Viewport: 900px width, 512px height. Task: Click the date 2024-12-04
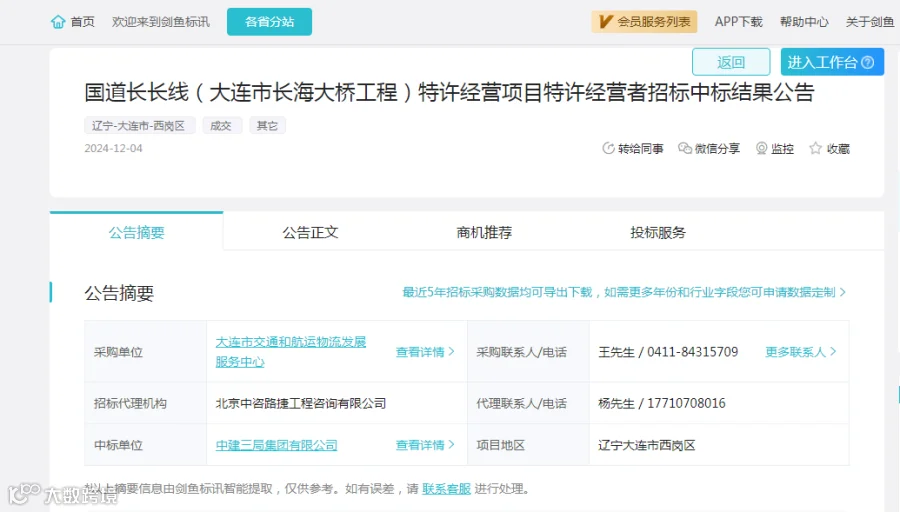[x=113, y=148]
